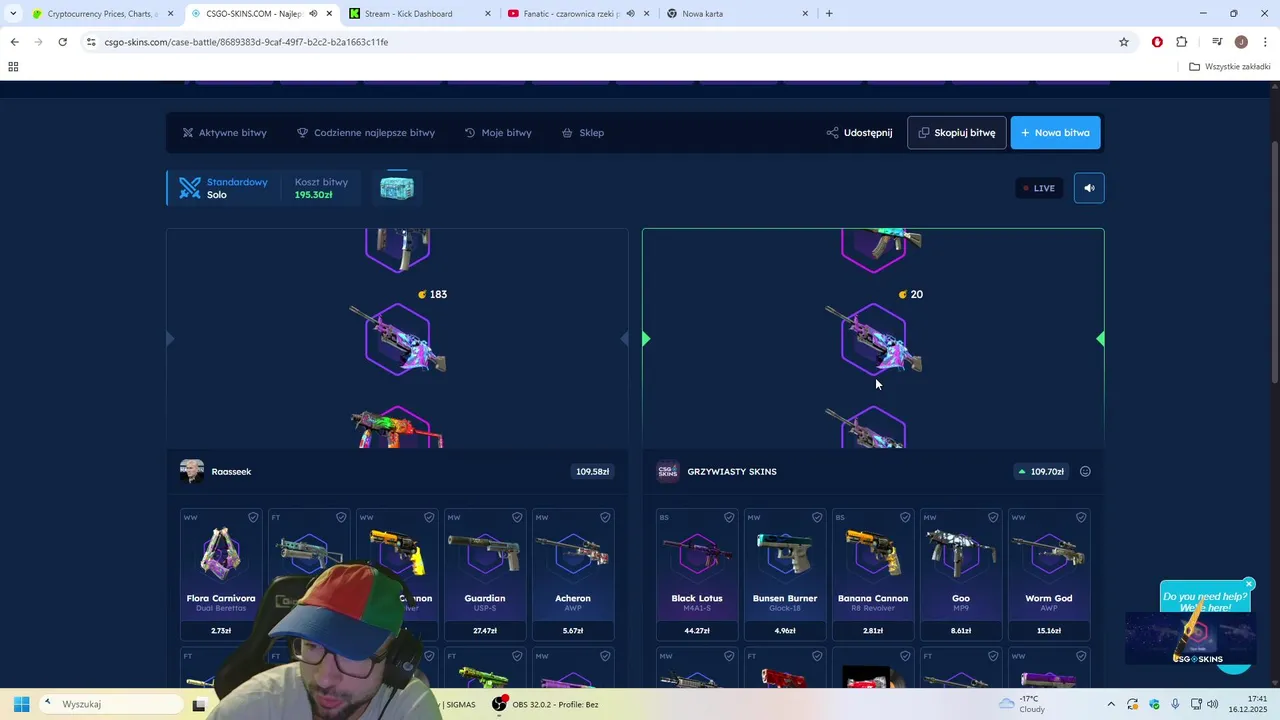The width and height of the screenshot is (1280, 720).
Task: Open Raasseek player avatar
Action: pos(192,471)
